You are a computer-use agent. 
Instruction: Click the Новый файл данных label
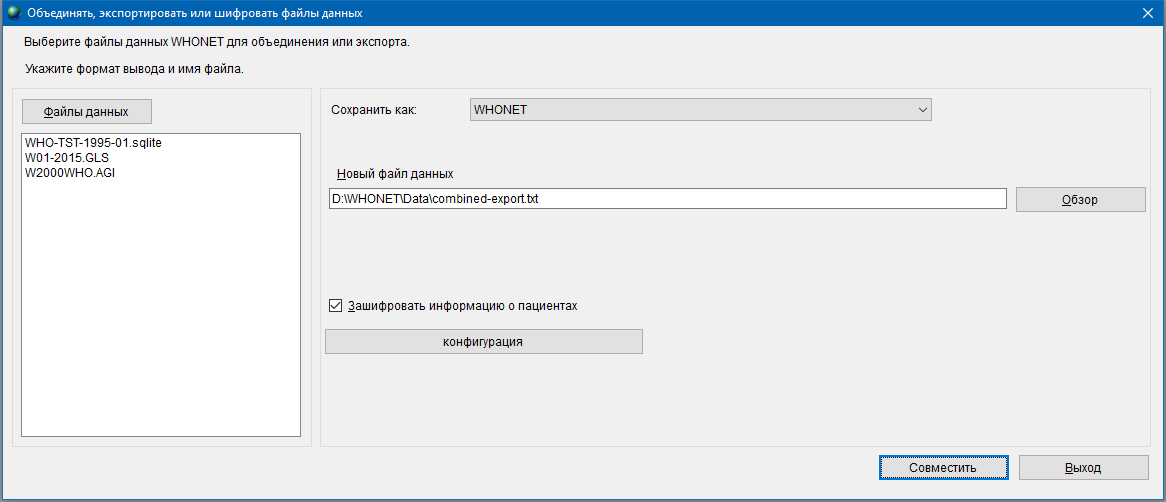395,173
